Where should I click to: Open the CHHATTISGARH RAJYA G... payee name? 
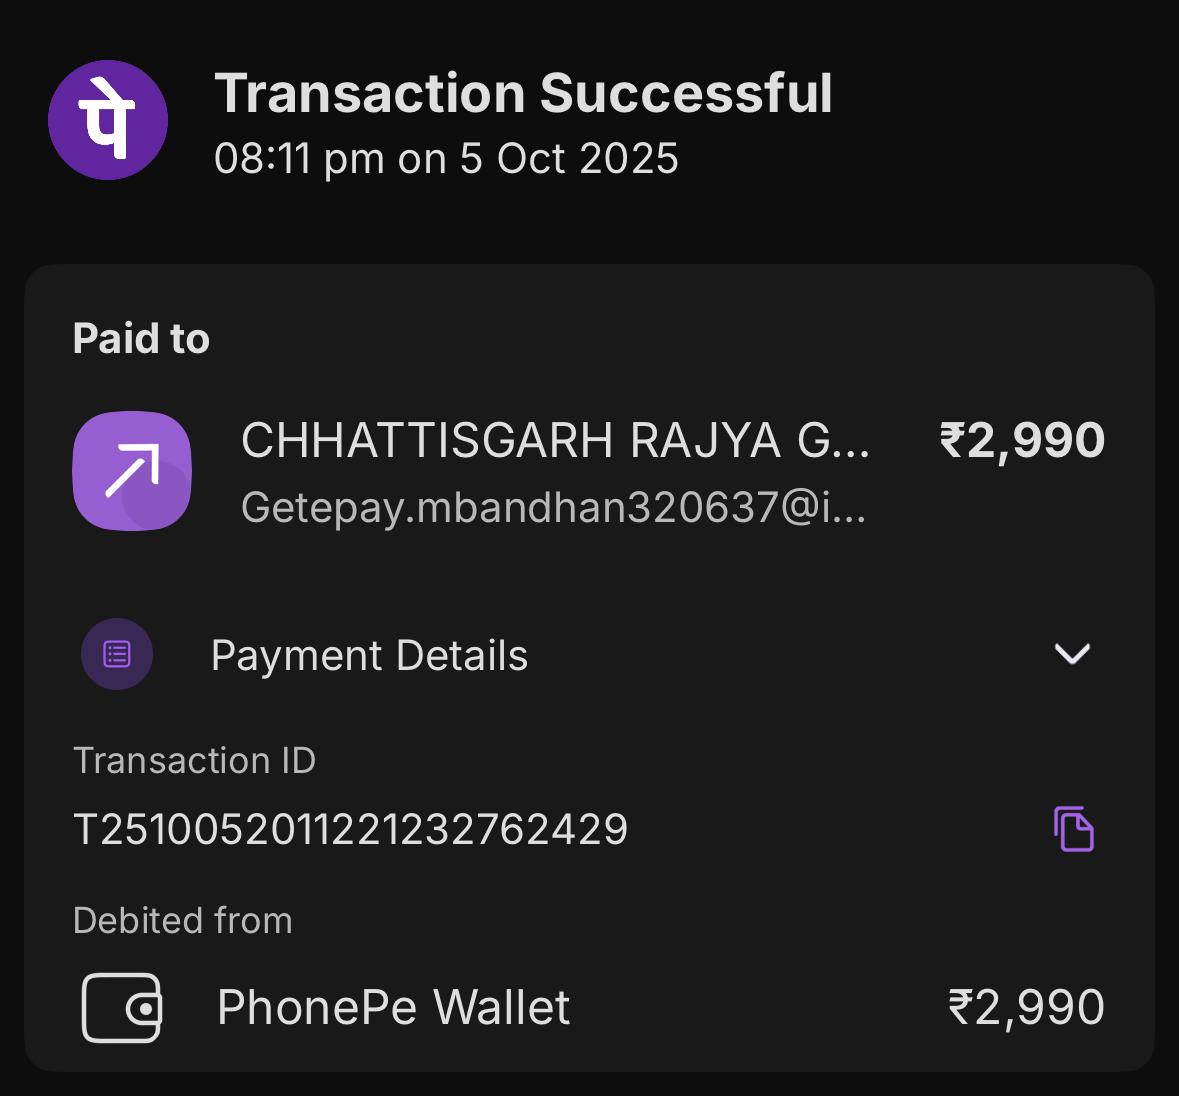point(555,441)
